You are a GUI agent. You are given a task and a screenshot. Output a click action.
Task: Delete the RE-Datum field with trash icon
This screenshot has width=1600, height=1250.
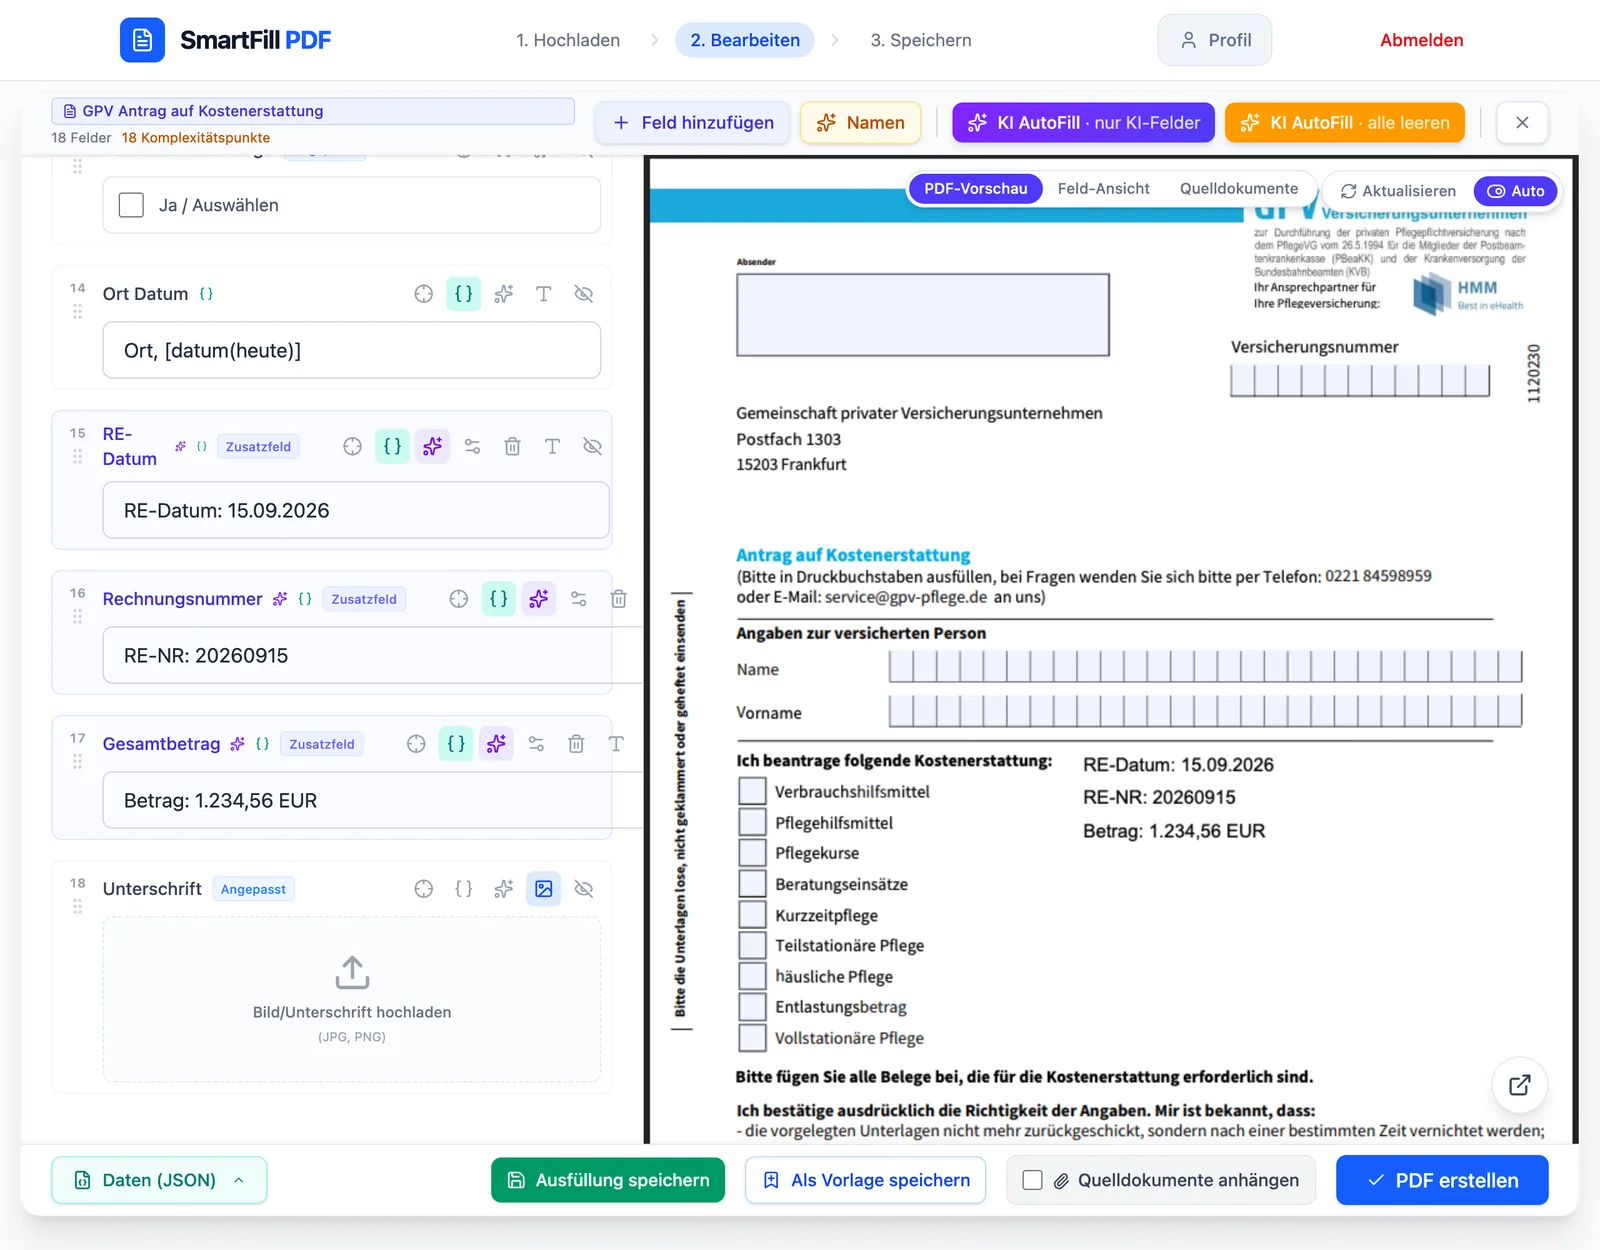pyautogui.click(x=512, y=446)
